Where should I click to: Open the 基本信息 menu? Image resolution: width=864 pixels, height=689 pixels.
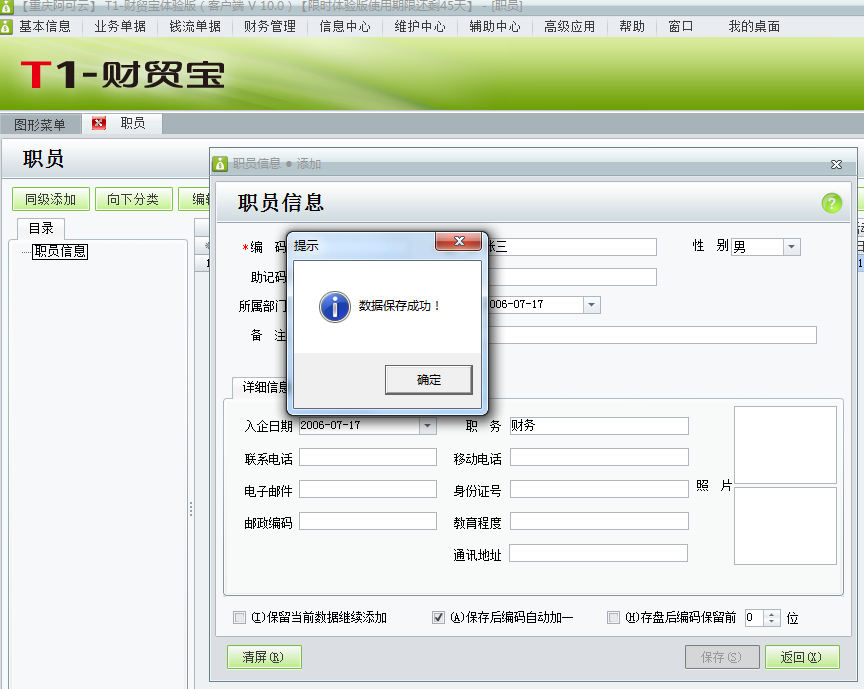click(45, 26)
